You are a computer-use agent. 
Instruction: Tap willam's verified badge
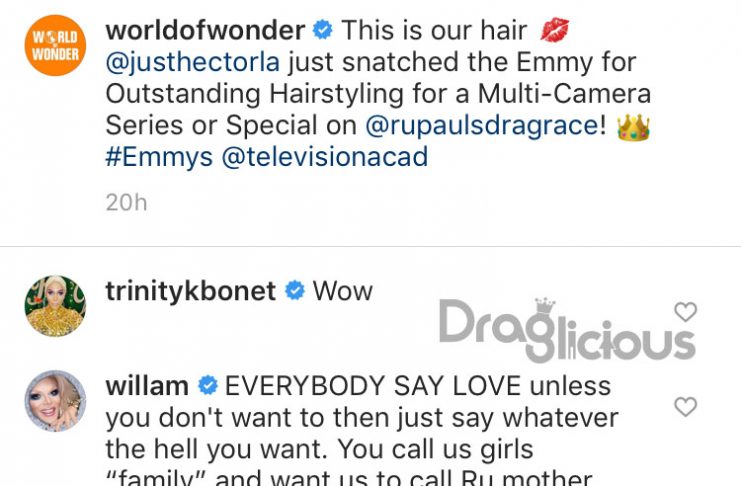[207, 385]
